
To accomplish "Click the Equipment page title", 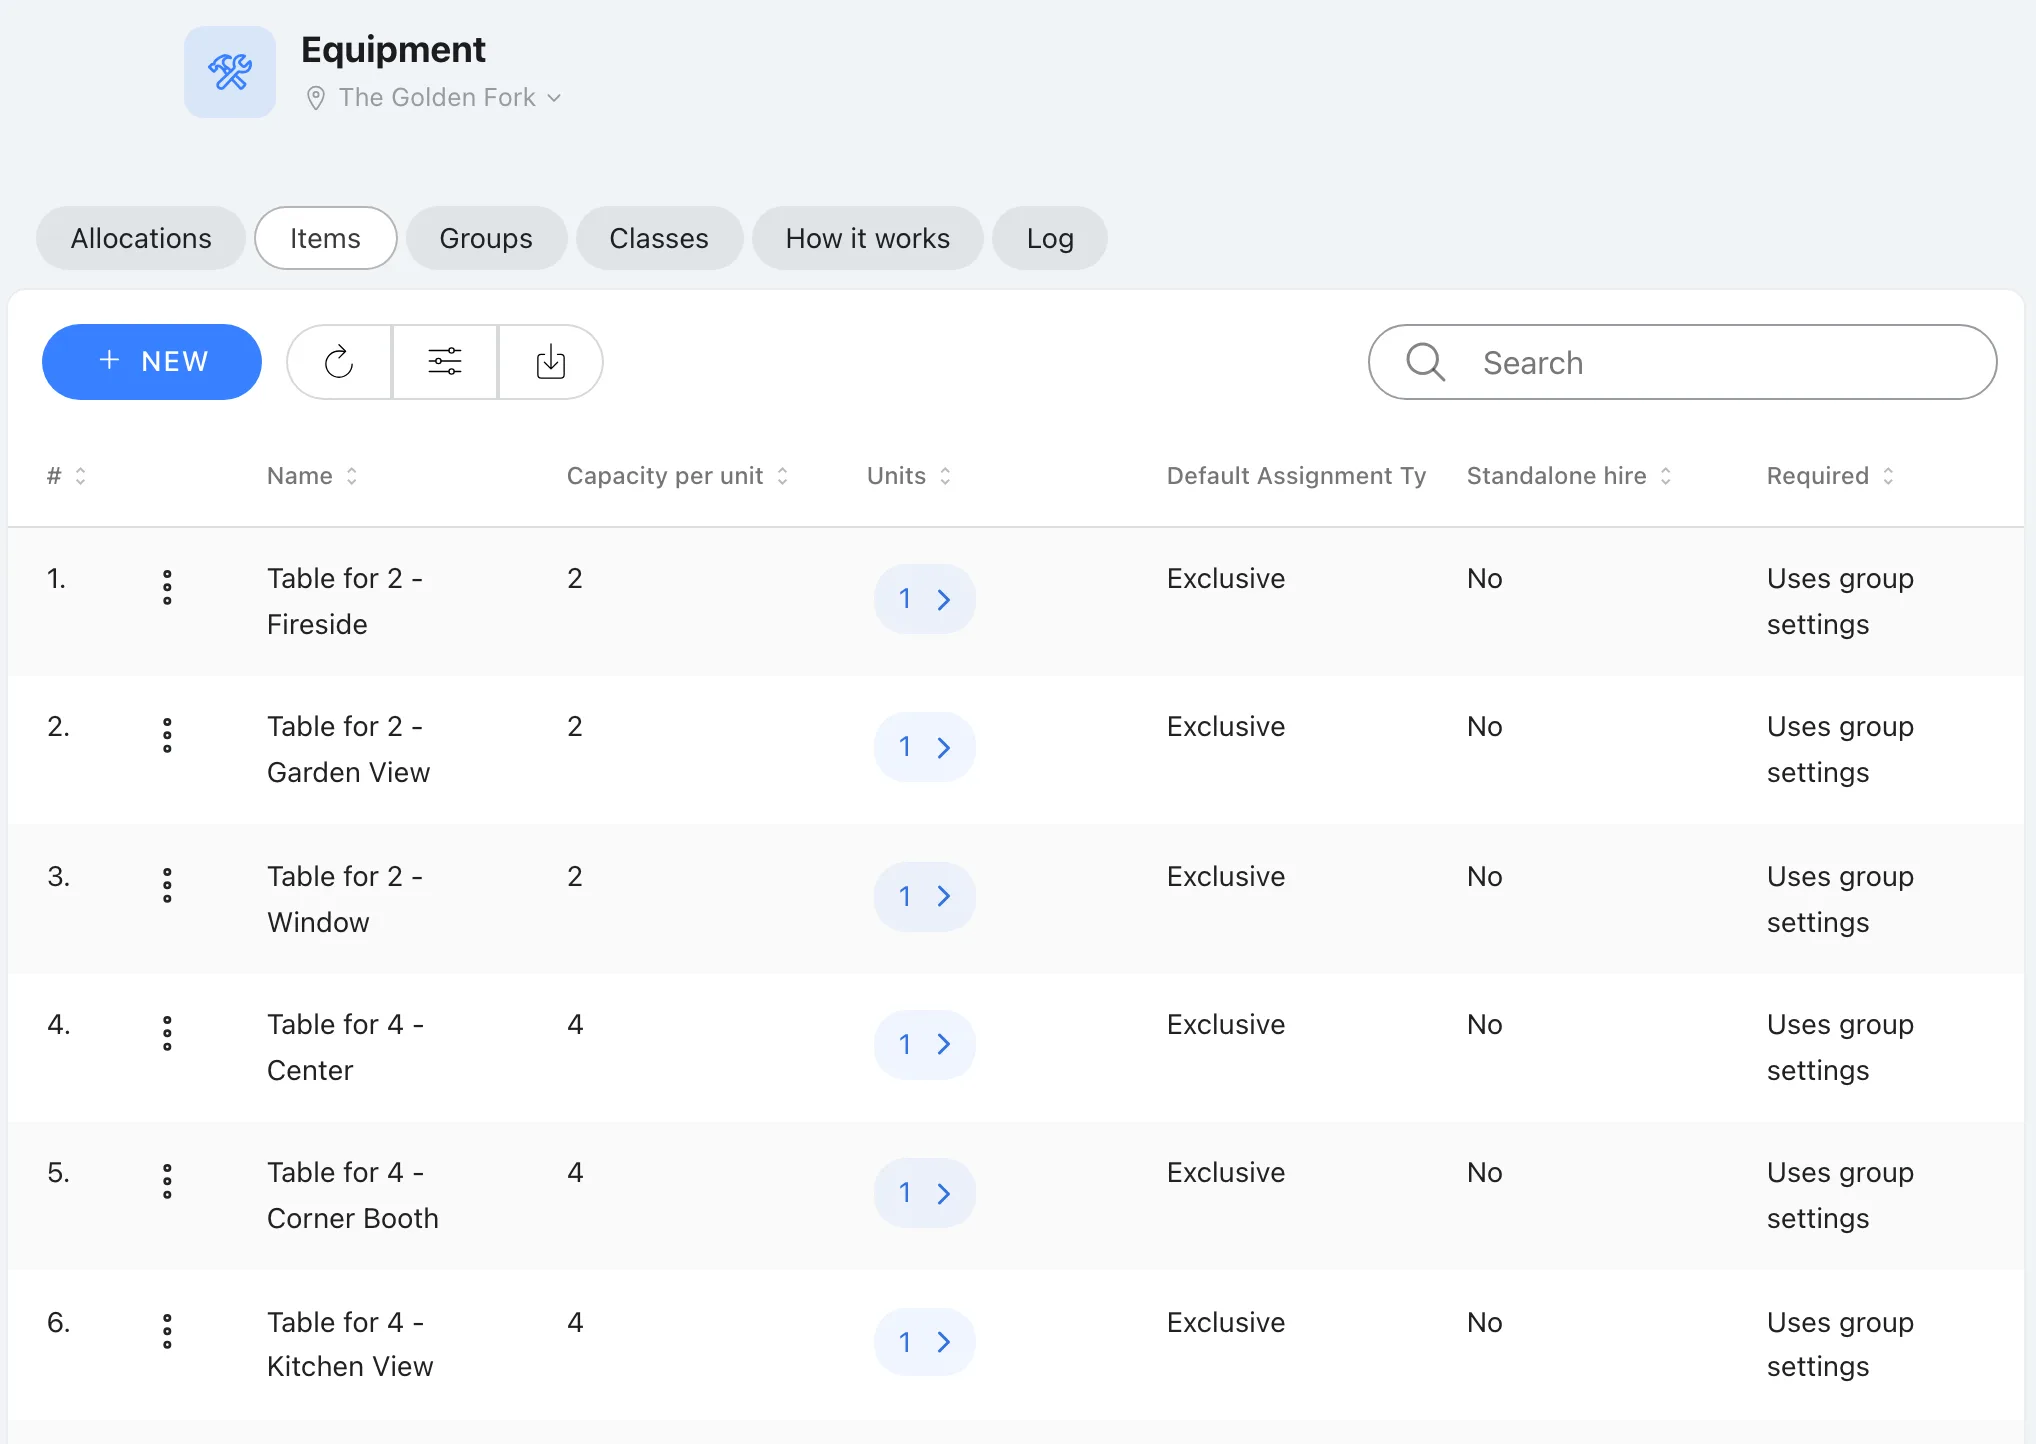I will 393,49.
